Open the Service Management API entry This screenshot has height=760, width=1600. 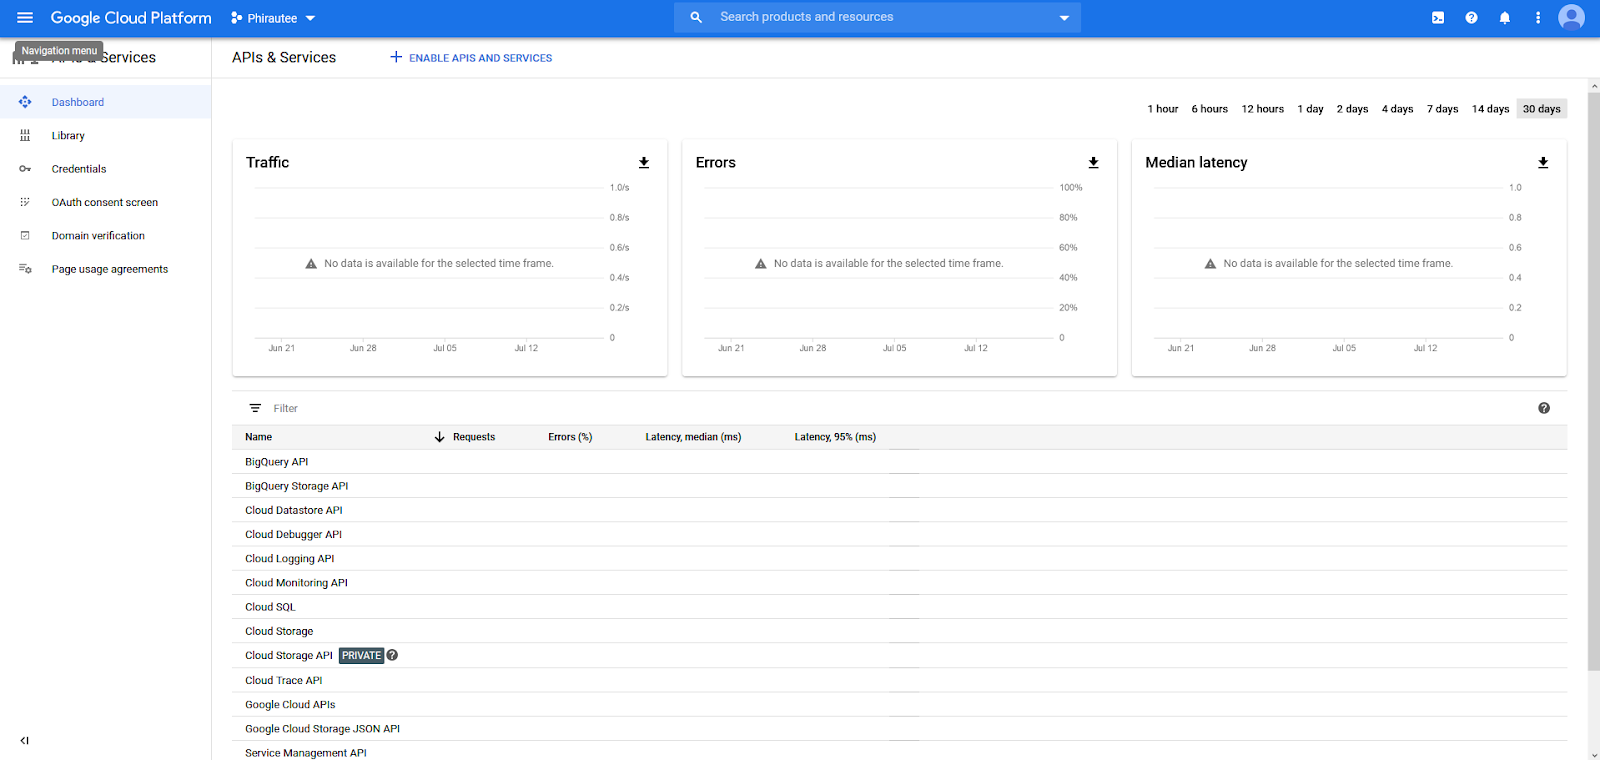(306, 753)
